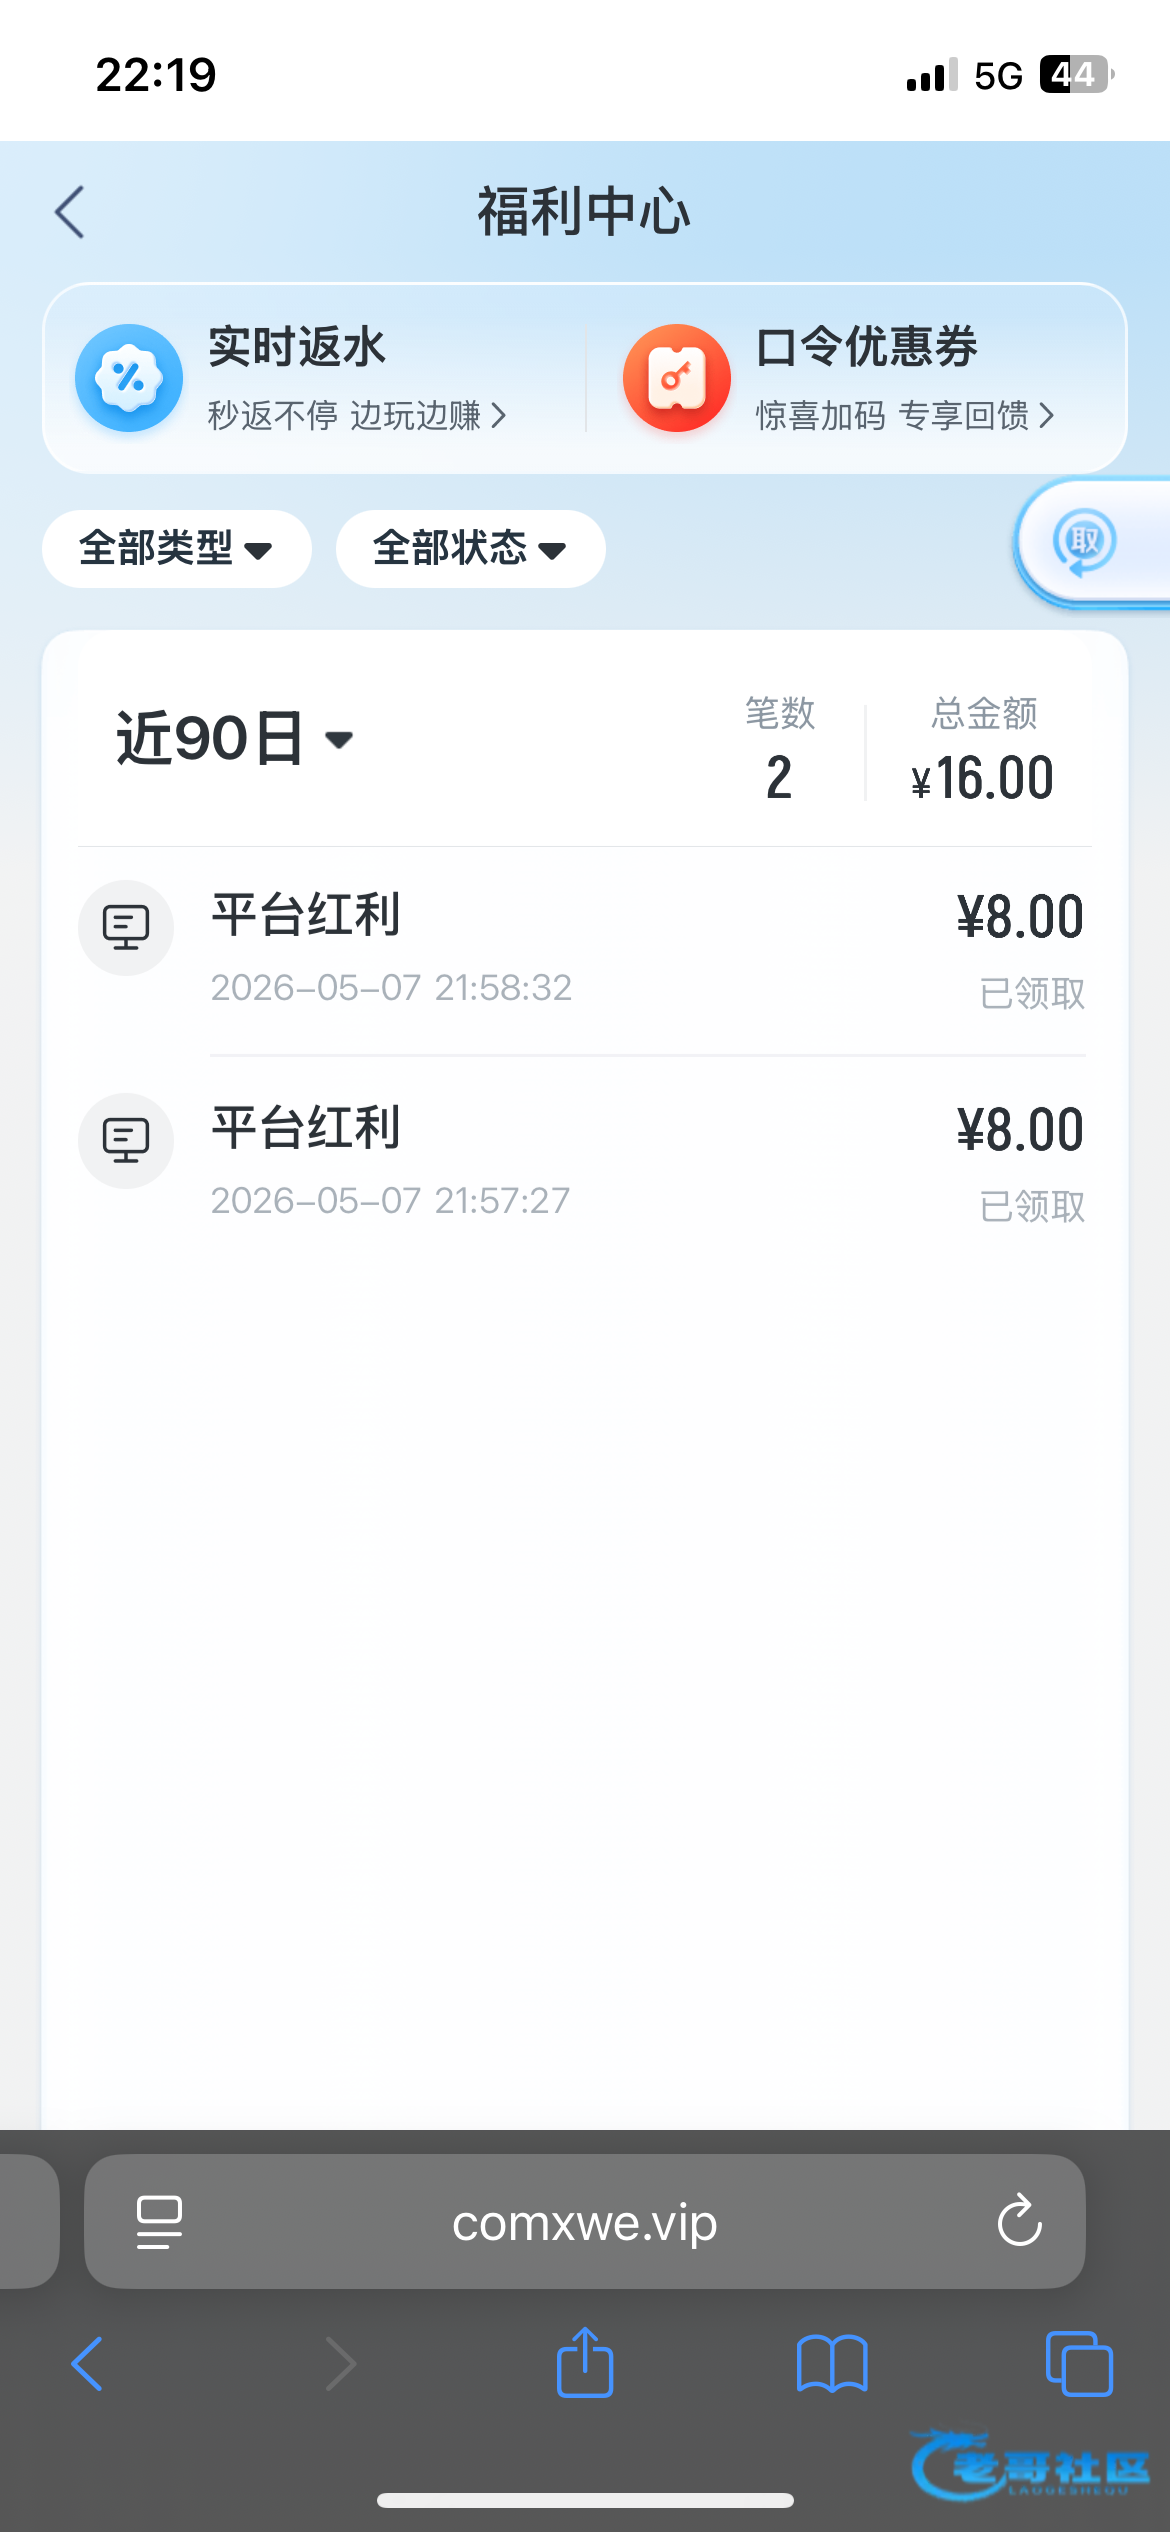Image resolution: width=1170 pixels, height=2532 pixels.
Task: Open 秒返不停 边玩边赚 link
Action: [x=357, y=415]
